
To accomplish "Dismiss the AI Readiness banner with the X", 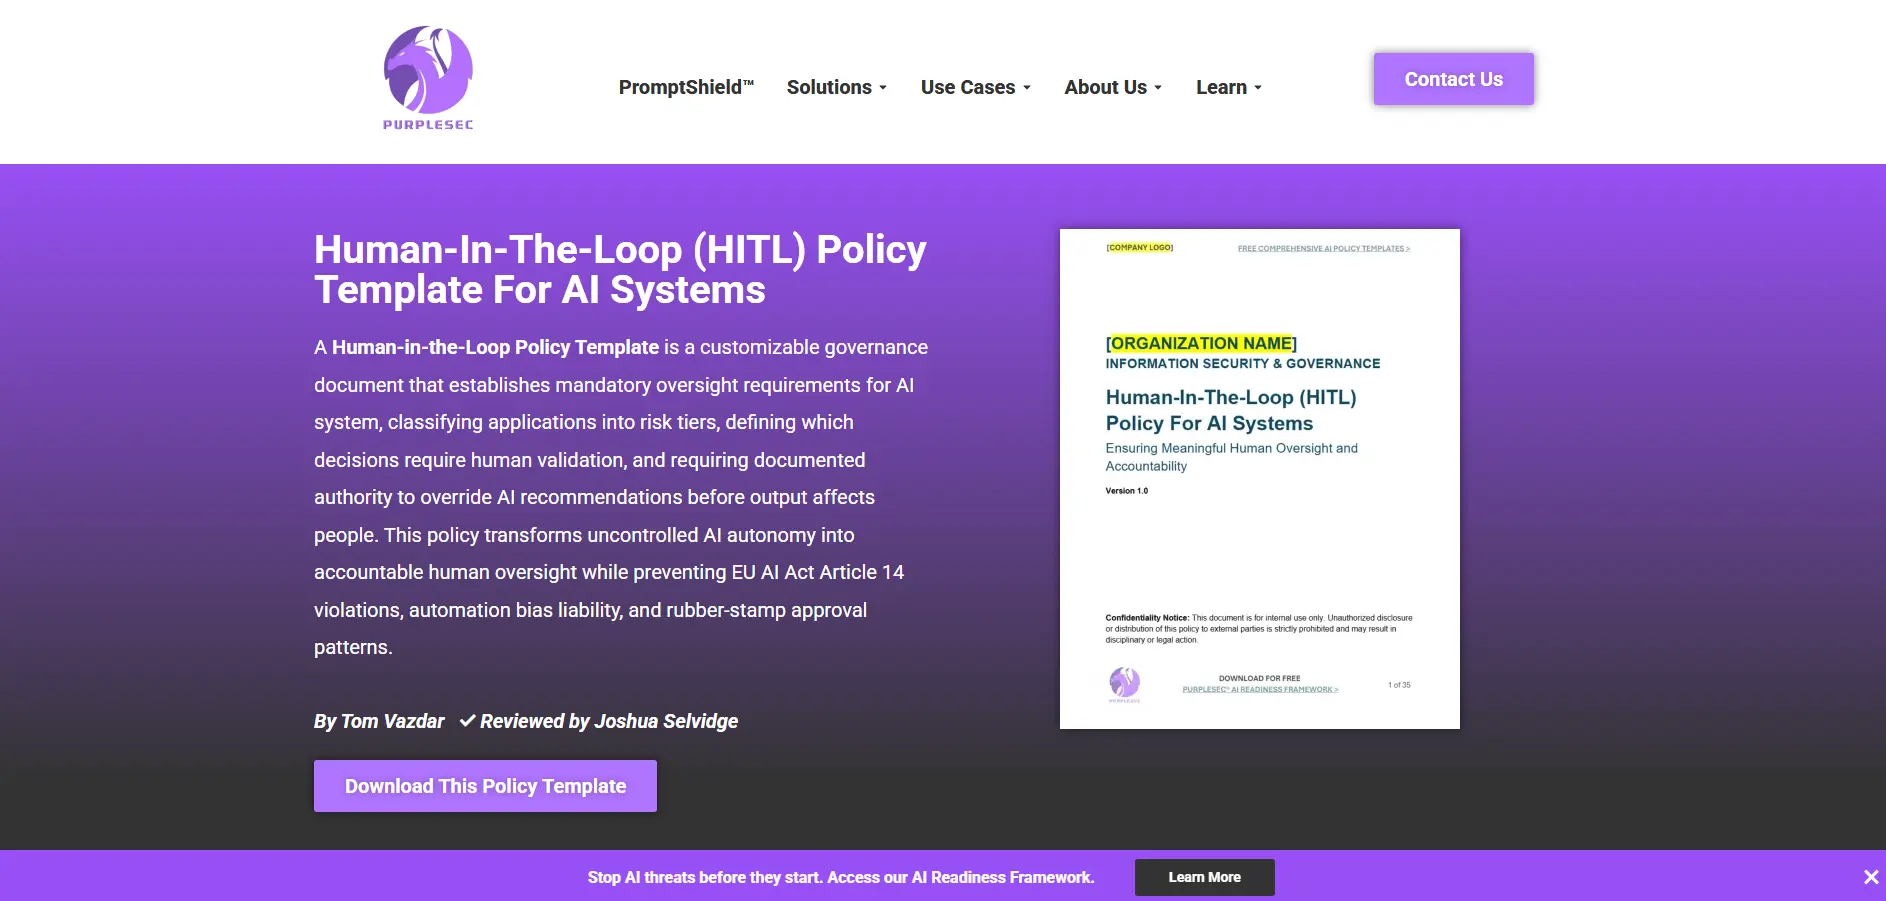I will point(1871,877).
